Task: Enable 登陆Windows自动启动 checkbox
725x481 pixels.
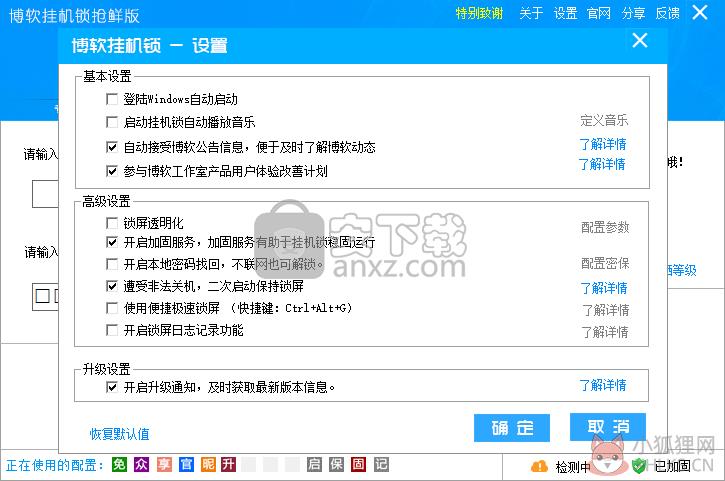Action: 111,99
